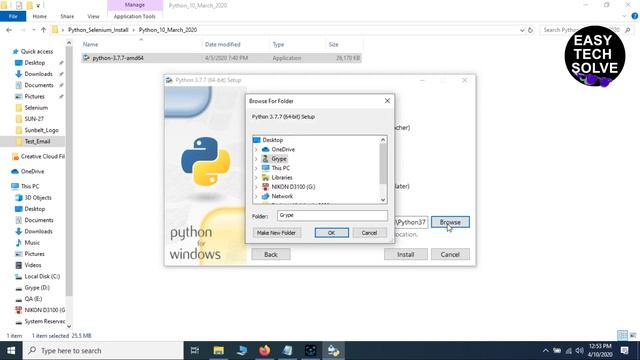Screen dimensions: 640x360
Task: Expand NIKON D3100 node in folder tree
Action: point(256,187)
